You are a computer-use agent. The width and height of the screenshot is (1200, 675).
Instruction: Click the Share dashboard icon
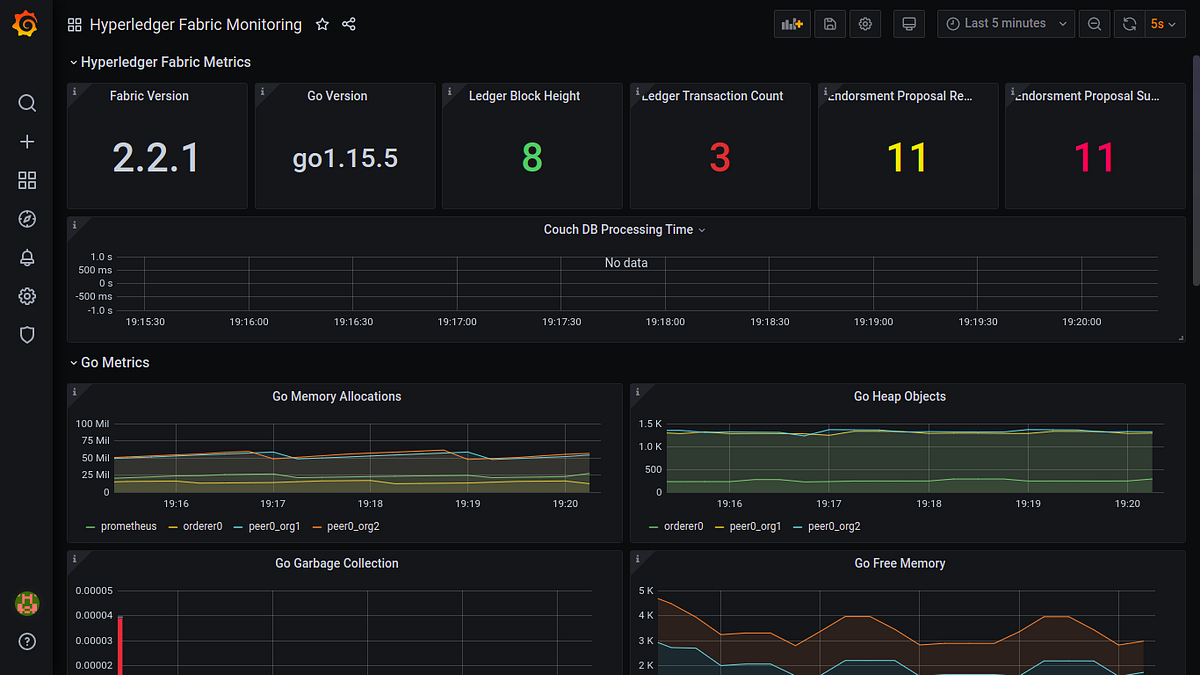(x=348, y=24)
